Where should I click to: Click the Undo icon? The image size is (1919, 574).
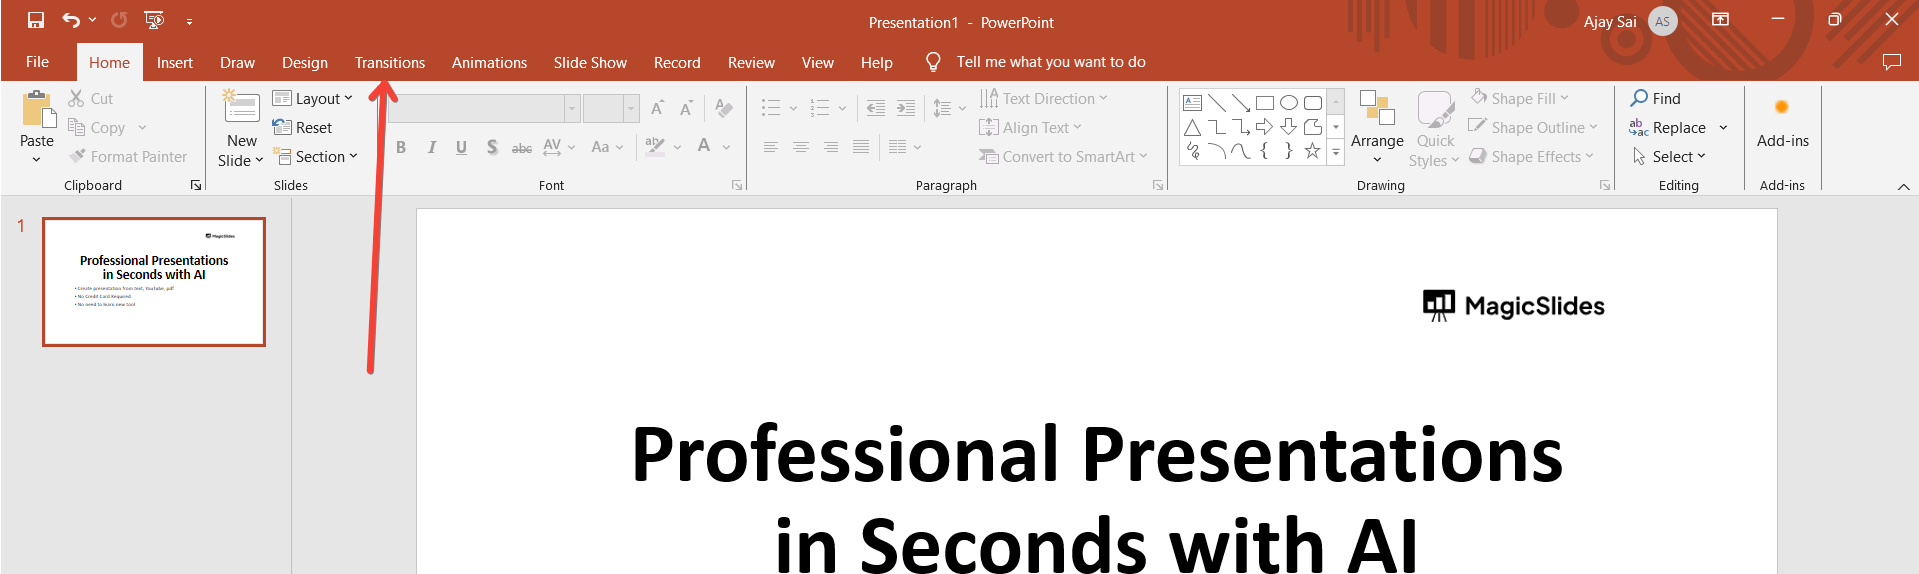tap(71, 20)
